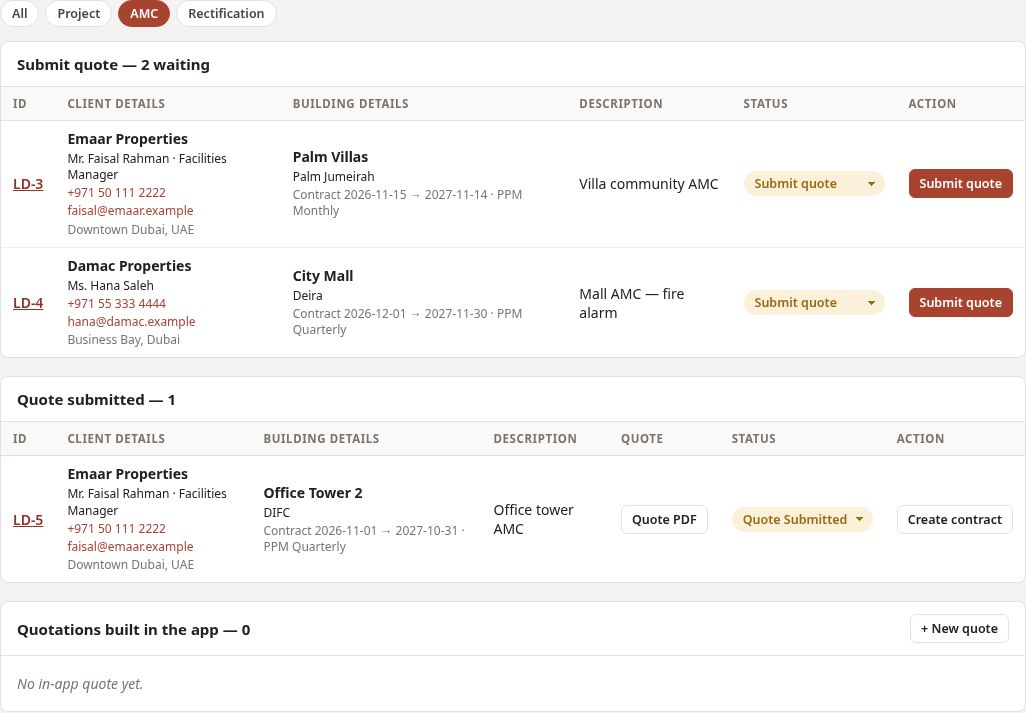Image resolution: width=1026 pixels, height=713 pixels.
Task: Open Quote PDF for Office Tower 2
Action: pyautogui.click(x=664, y=519)
